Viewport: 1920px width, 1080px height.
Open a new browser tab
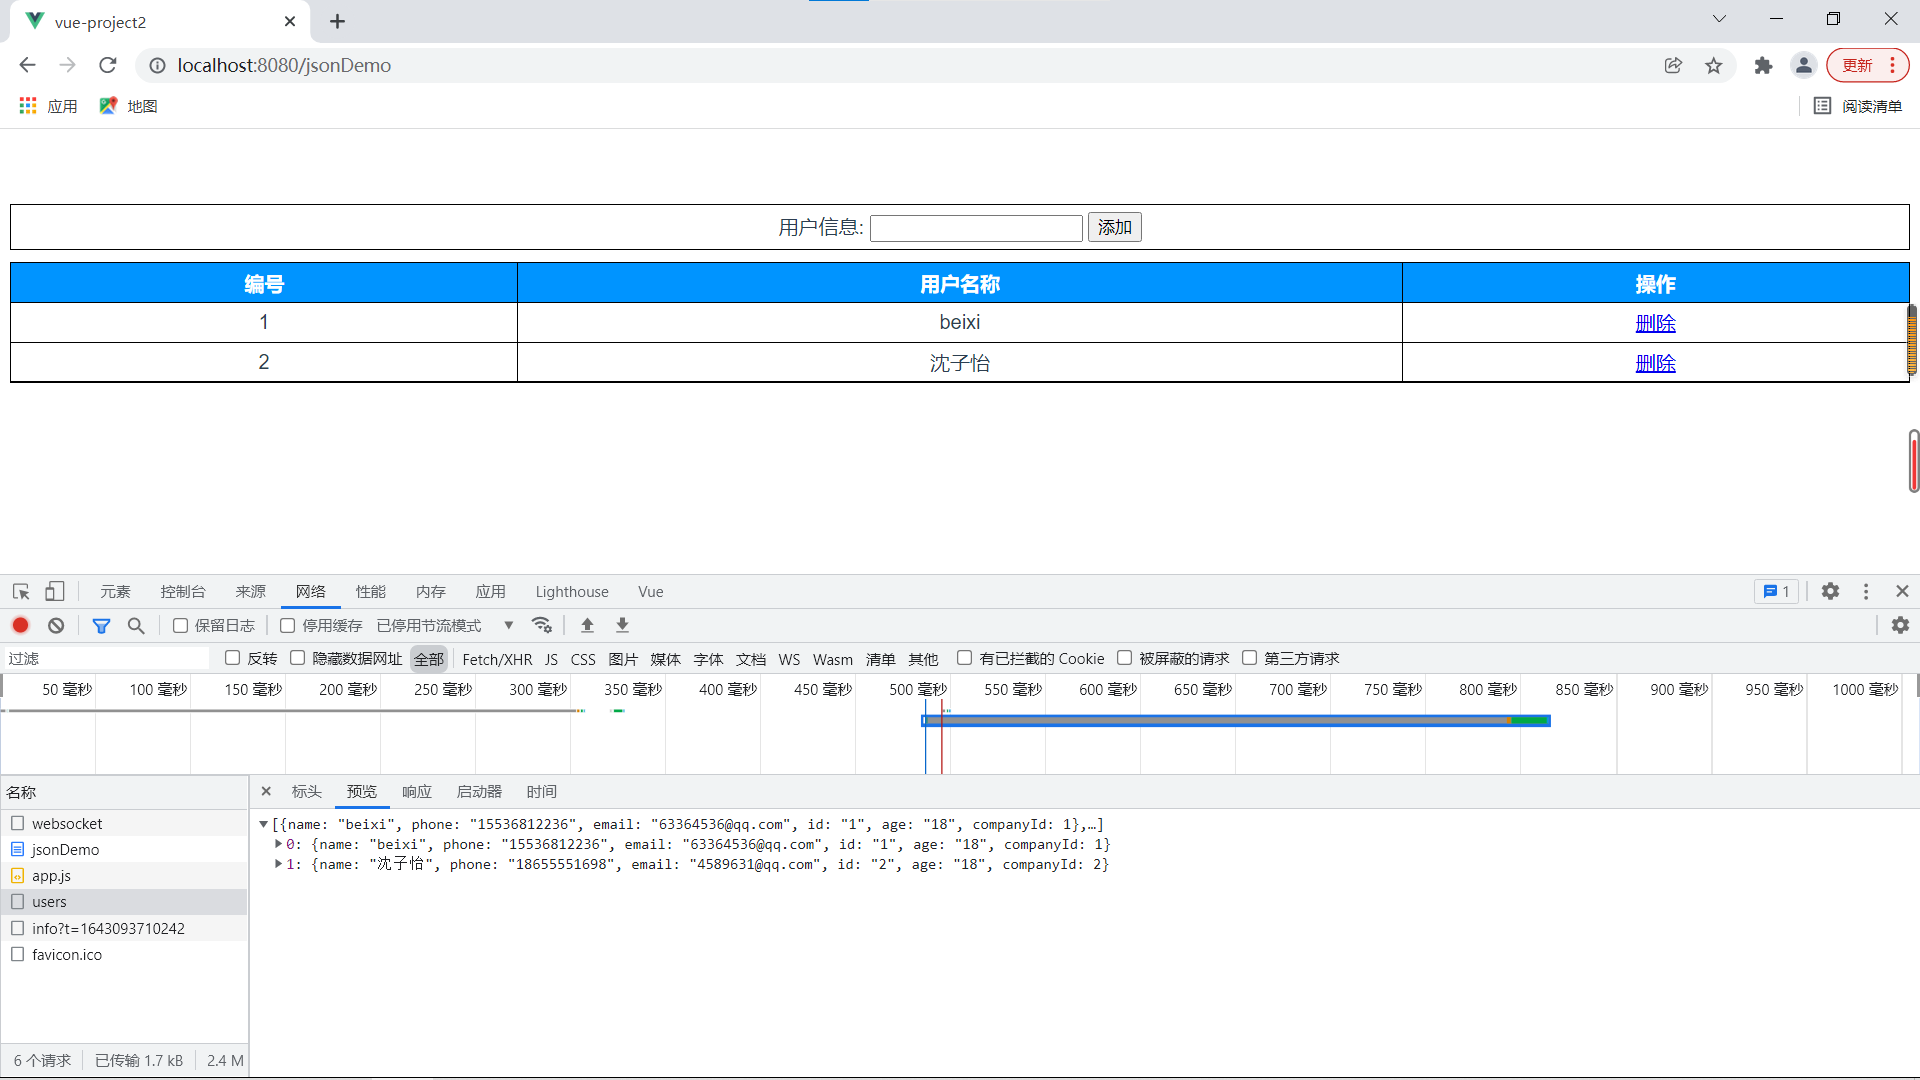(x=337, y=21)
